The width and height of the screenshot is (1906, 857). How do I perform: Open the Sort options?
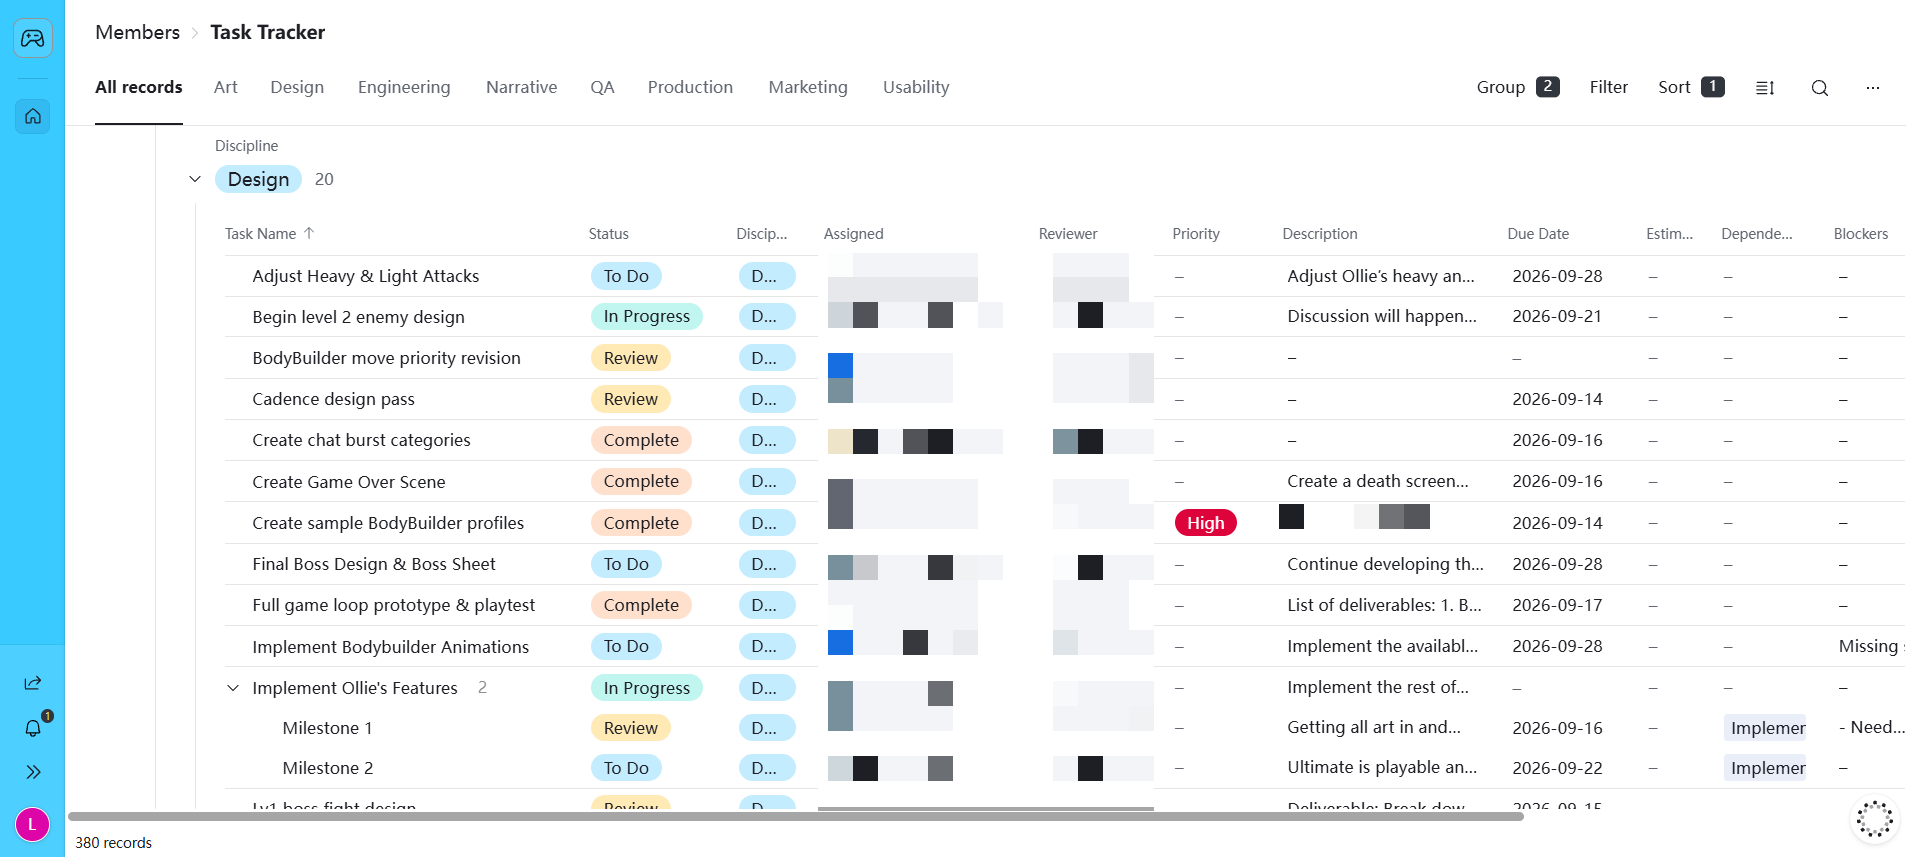(1691, 87)
